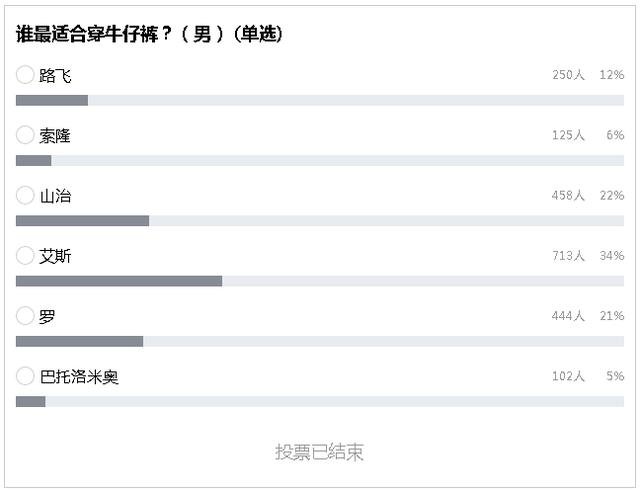The image size is (640, 492).
Task: Click the 艾斯 vote progress bar
Action: pos(320,281)
